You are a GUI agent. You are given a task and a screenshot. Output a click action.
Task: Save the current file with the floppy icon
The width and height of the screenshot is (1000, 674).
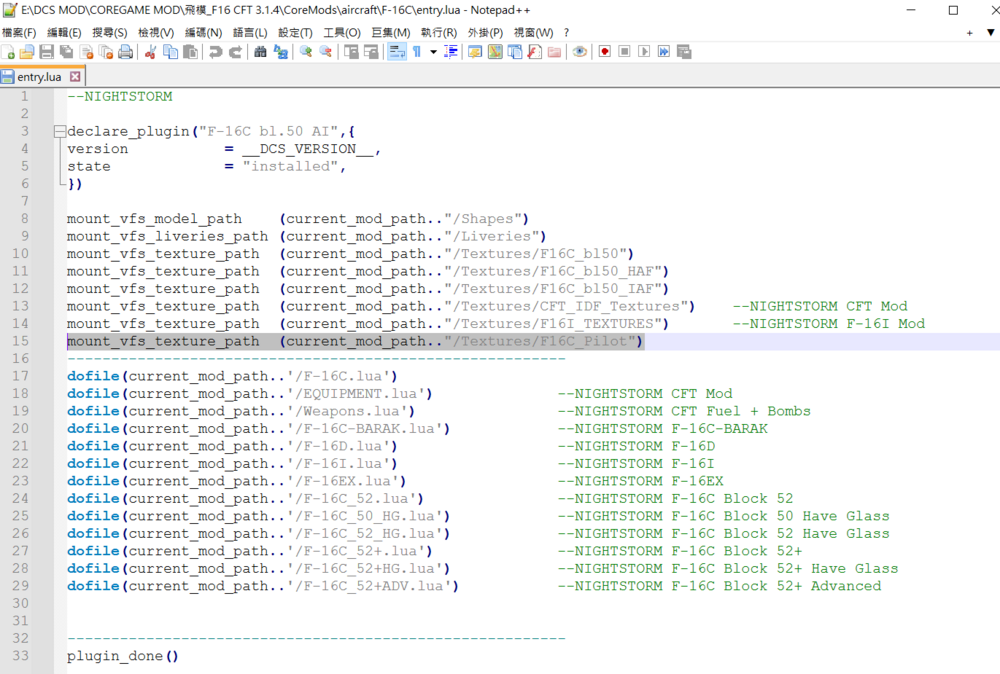click(x=47, y=52)
